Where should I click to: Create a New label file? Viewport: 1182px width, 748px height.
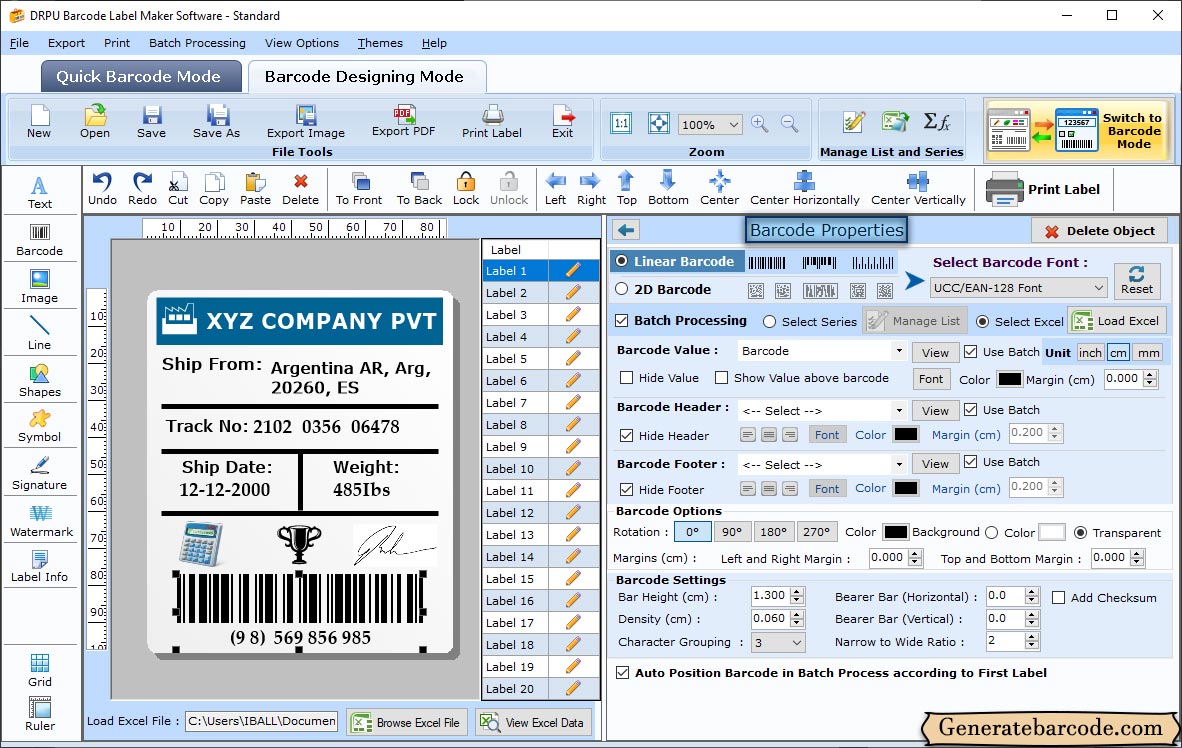pyautogui.click(x=39, y=121)
